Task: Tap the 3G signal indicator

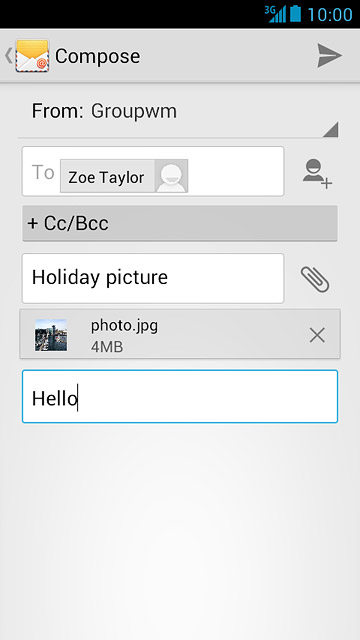Action: 275,14
